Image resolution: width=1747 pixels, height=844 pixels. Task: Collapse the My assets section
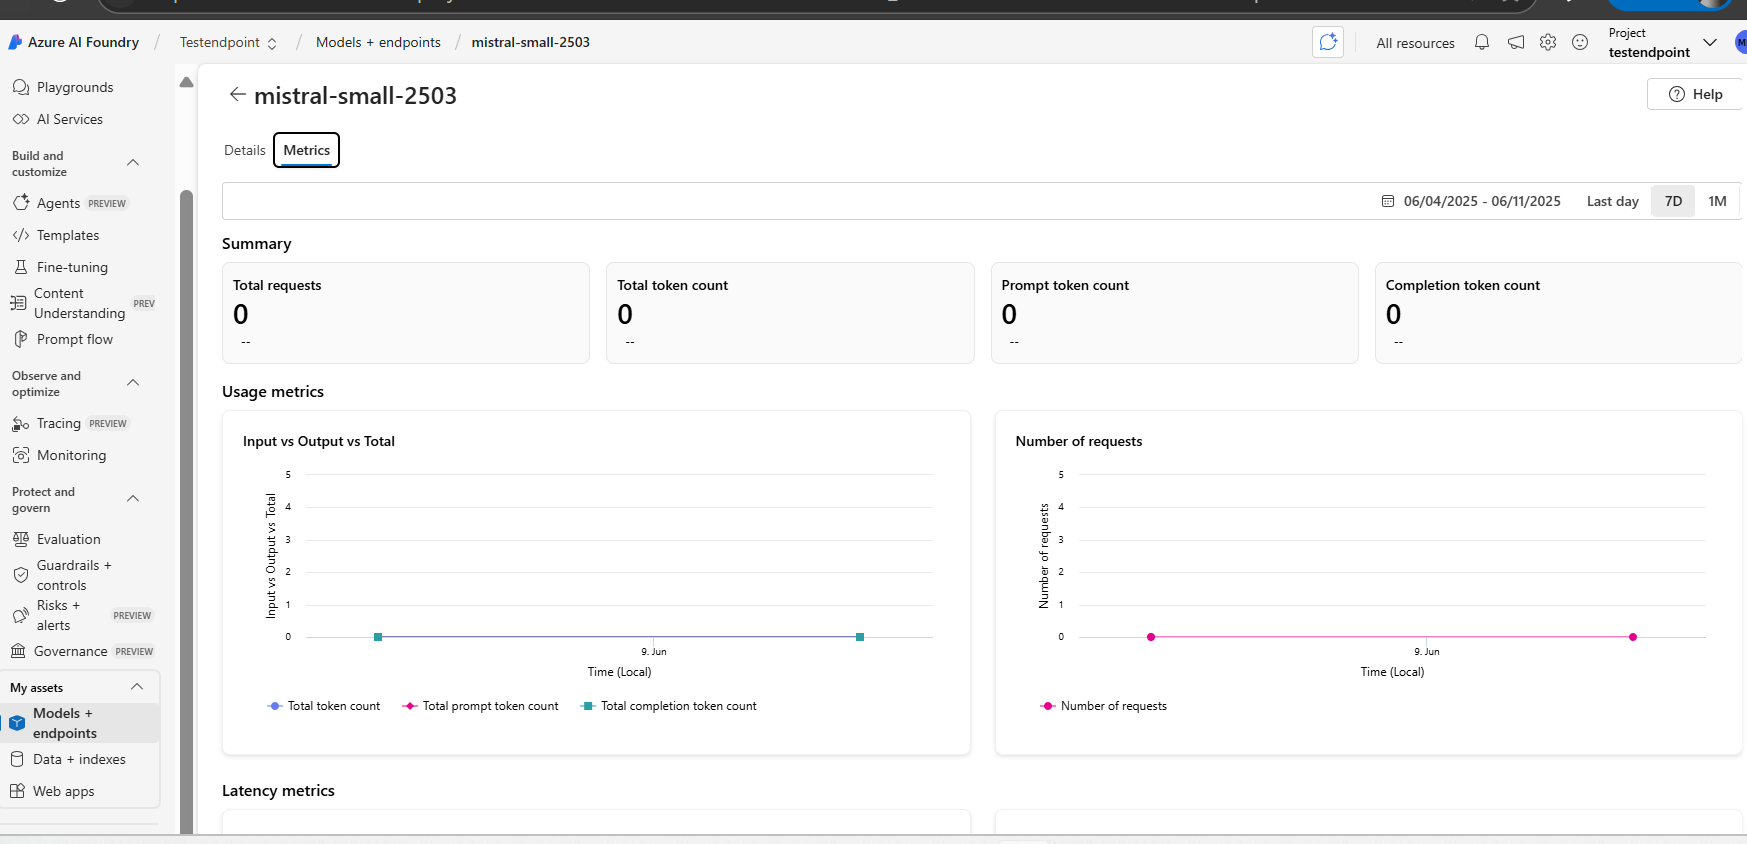coord(137,687)
